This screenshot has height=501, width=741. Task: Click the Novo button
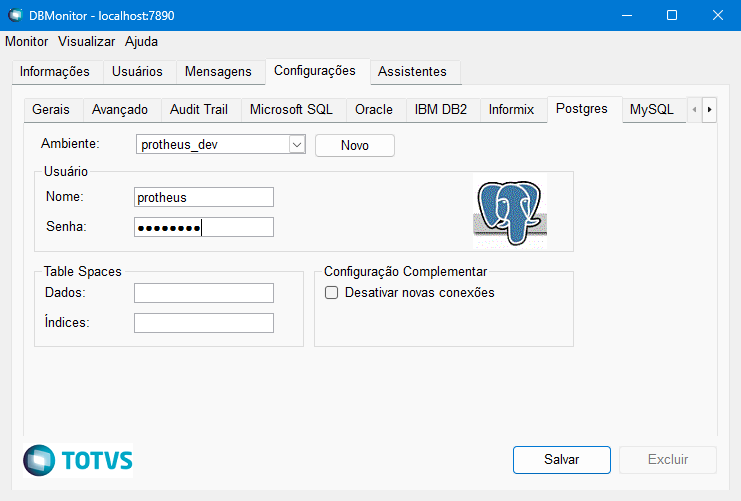(x=354, y=146)
